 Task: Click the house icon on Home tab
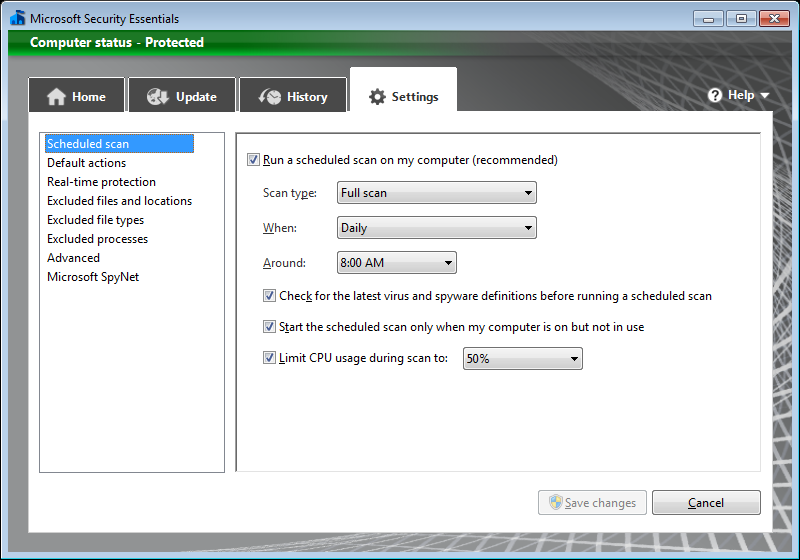pyautogui.click(x=56, y=97)
